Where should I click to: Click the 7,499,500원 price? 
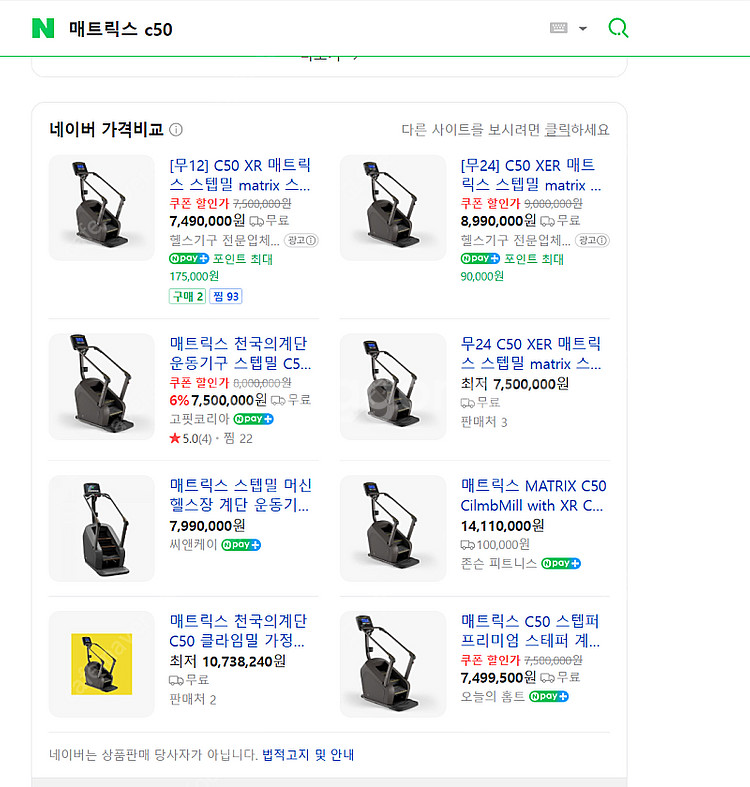click(498, 678)
